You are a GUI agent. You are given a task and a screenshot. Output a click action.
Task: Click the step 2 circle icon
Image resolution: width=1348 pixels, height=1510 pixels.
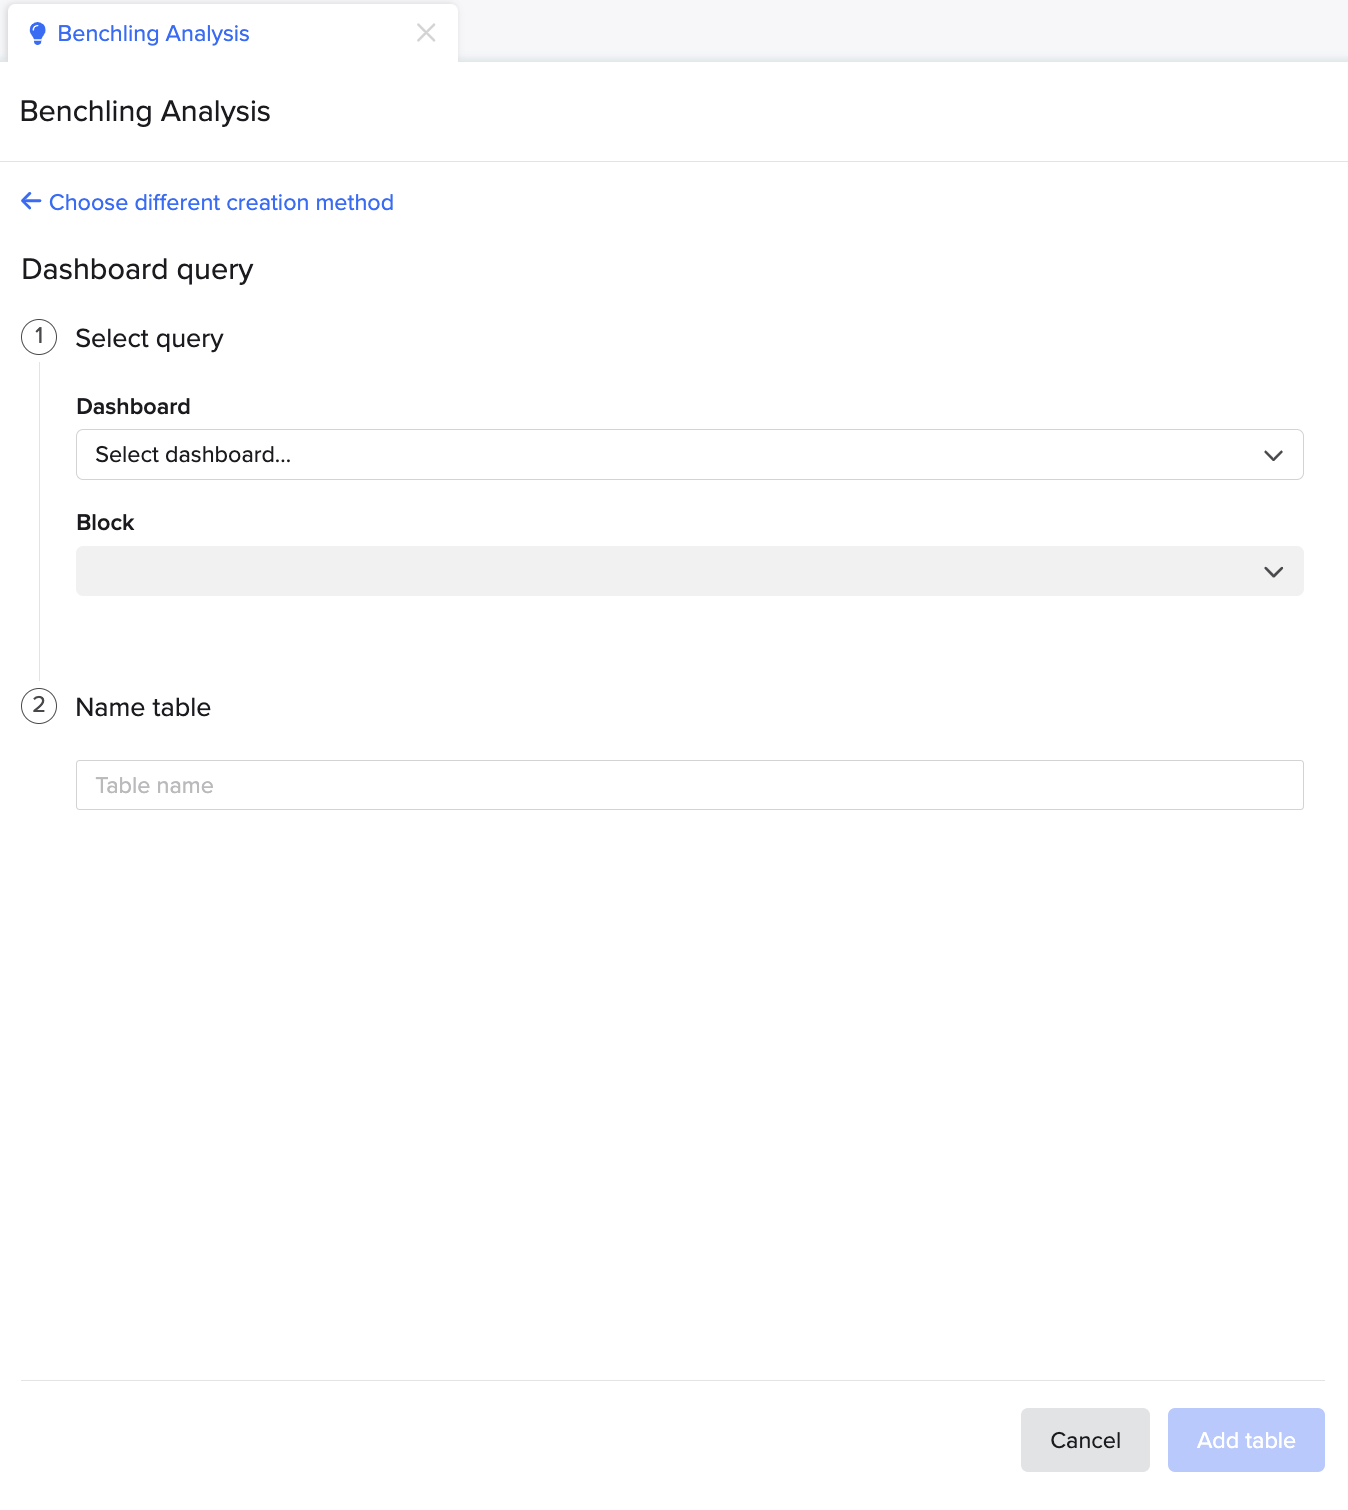click(x=39, y=706)
